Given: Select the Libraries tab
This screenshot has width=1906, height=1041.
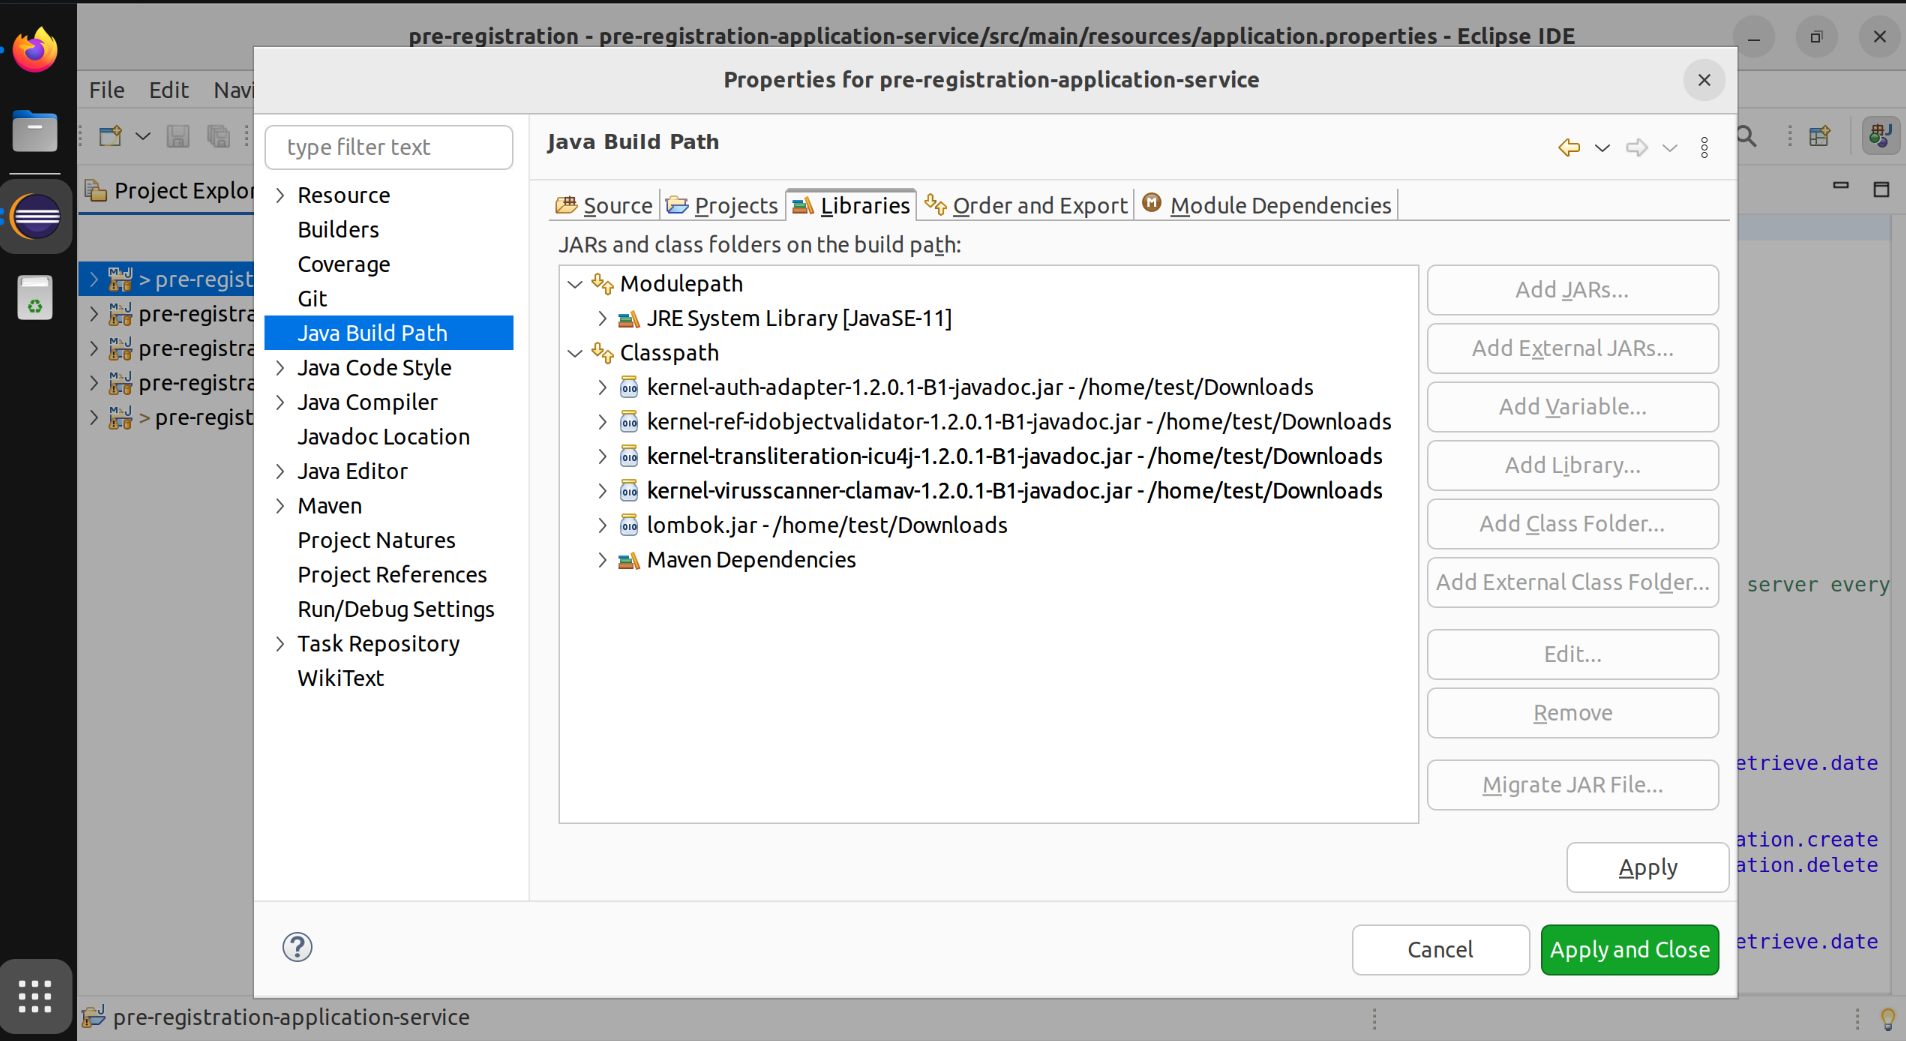Looking at the screenshot, I should point(851,205).
